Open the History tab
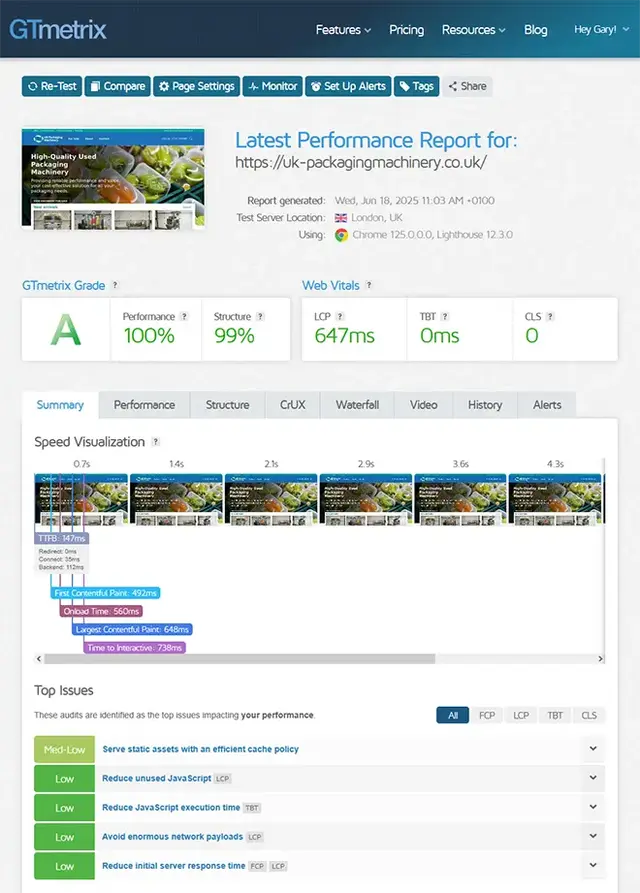The image size is (640, 893). (485, 405)
